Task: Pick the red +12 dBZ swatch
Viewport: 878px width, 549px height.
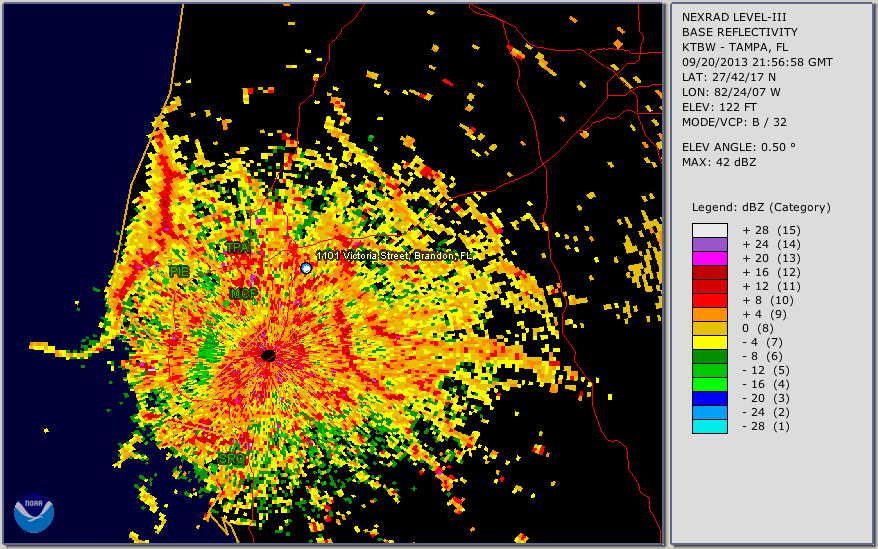Action: coord(710,286)
